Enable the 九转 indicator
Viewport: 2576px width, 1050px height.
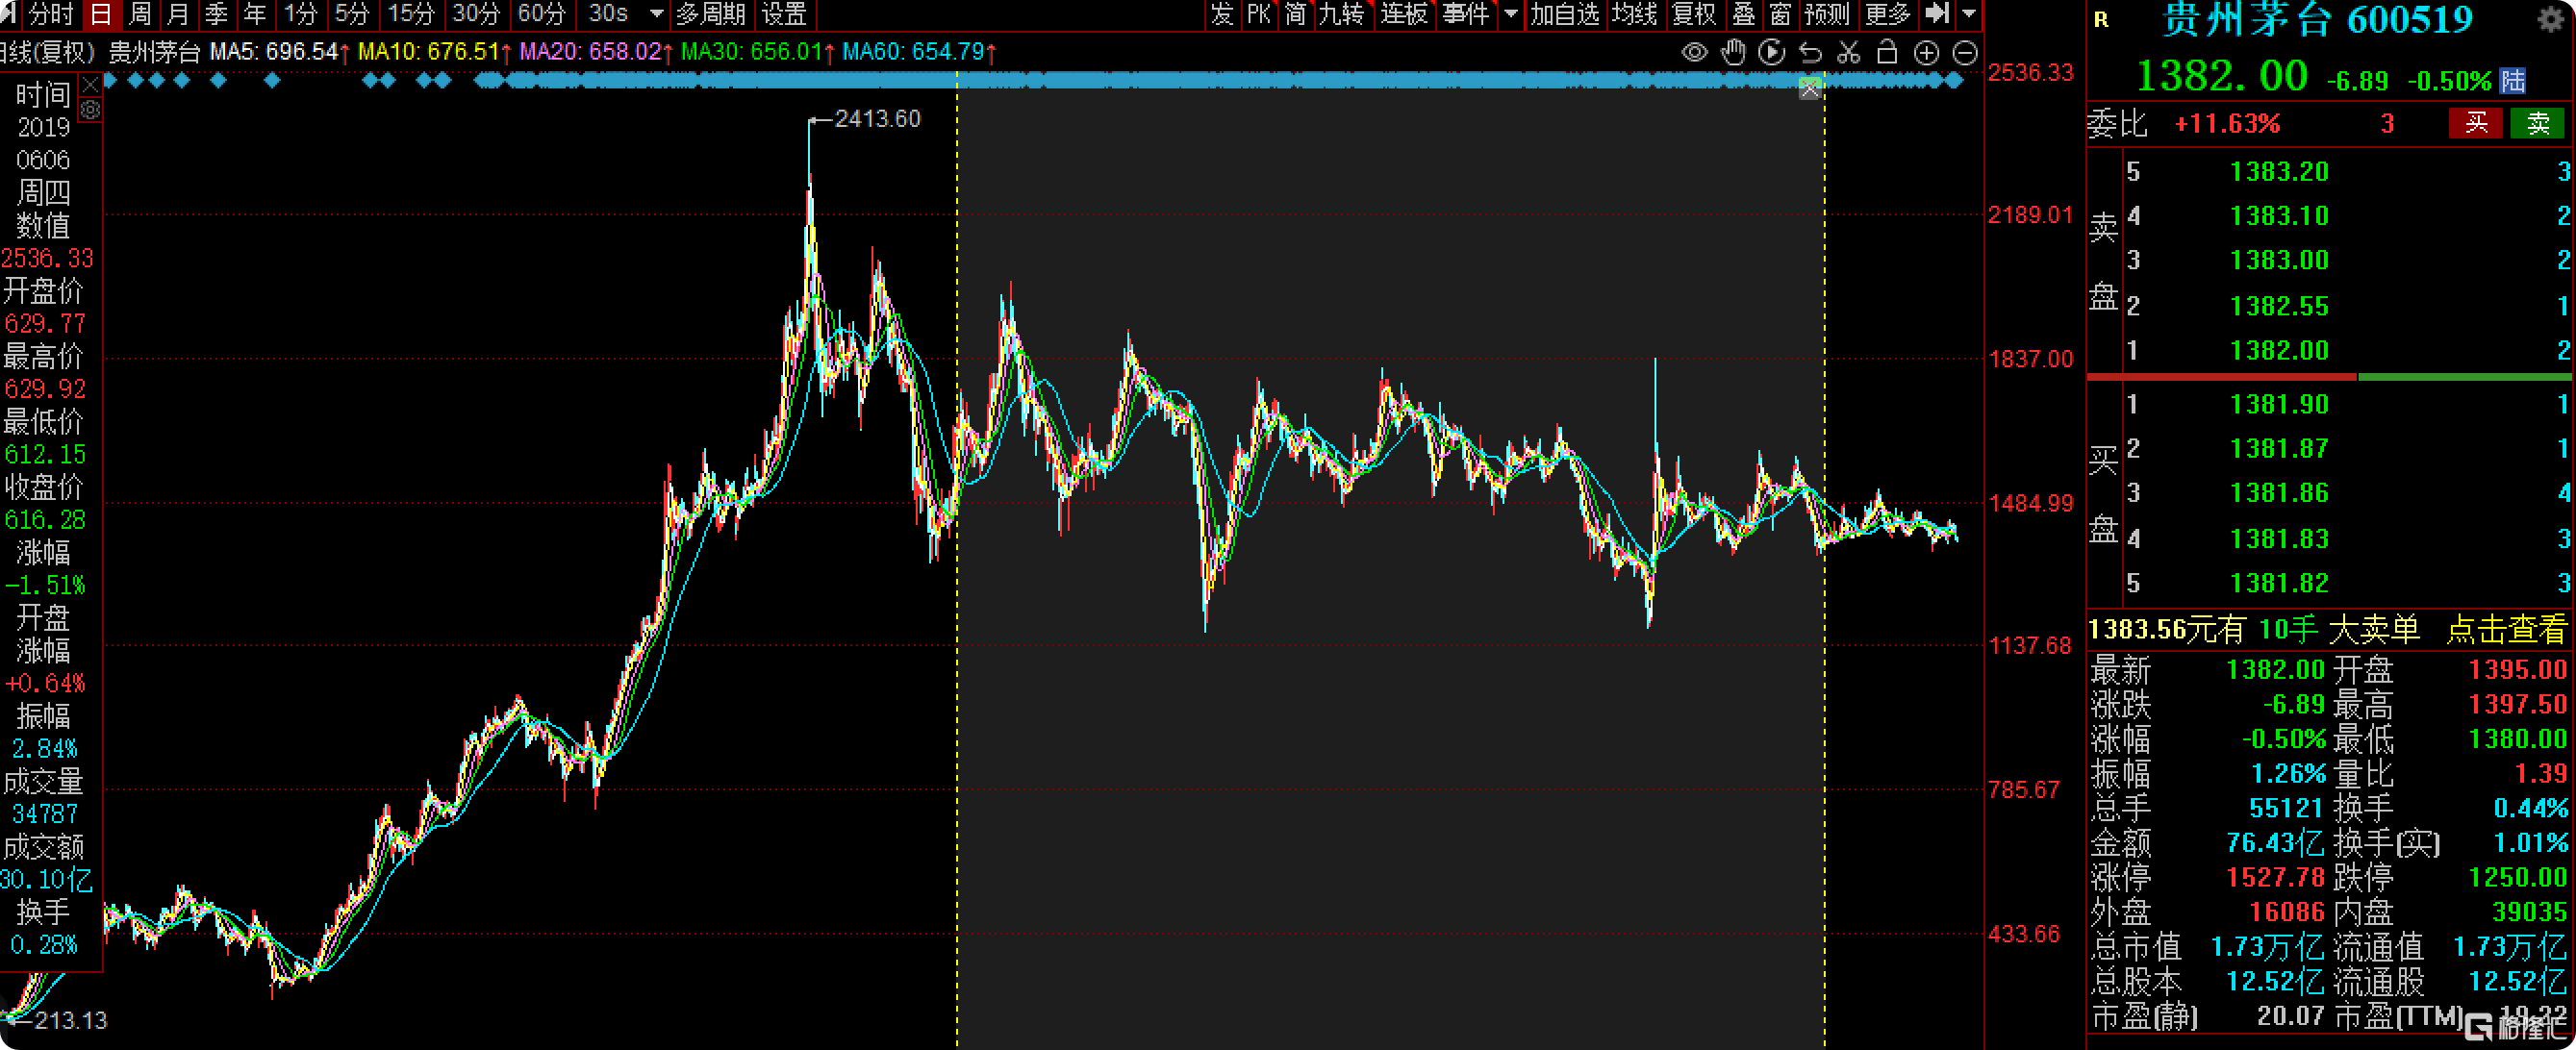click(1342, 14)
